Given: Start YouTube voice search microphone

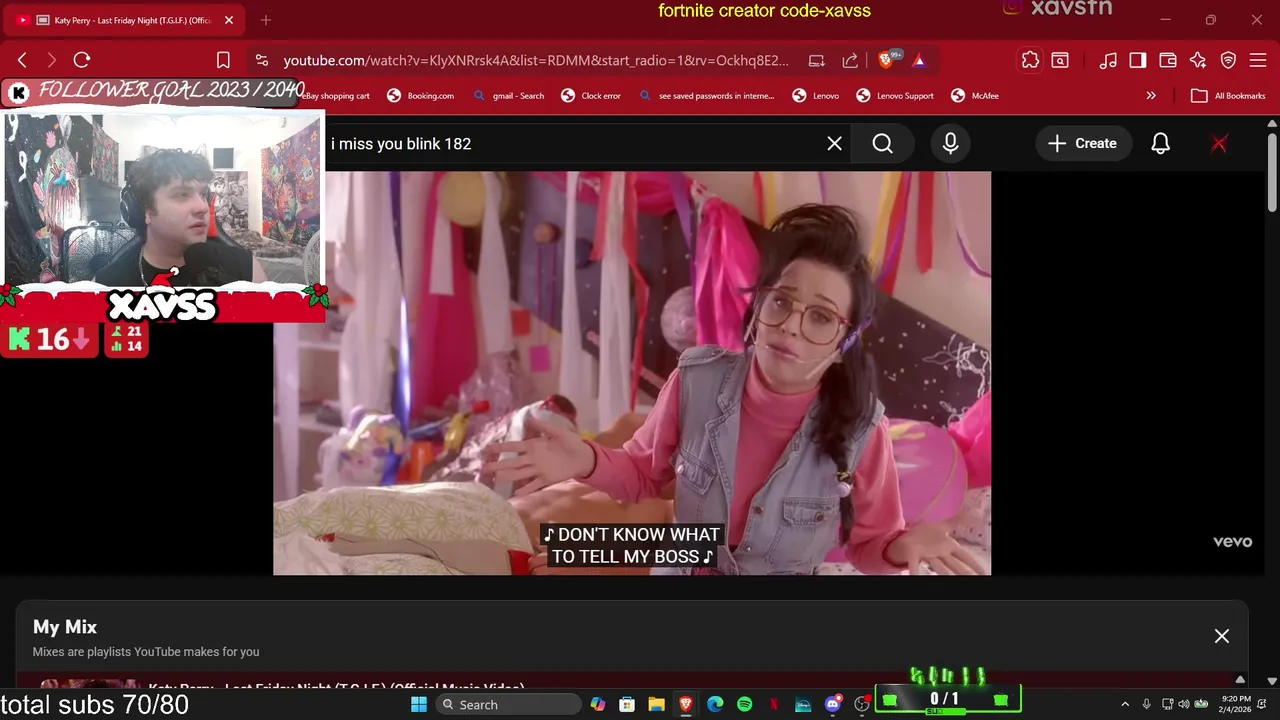Looking at the screenshot, I should coord(950,144).
